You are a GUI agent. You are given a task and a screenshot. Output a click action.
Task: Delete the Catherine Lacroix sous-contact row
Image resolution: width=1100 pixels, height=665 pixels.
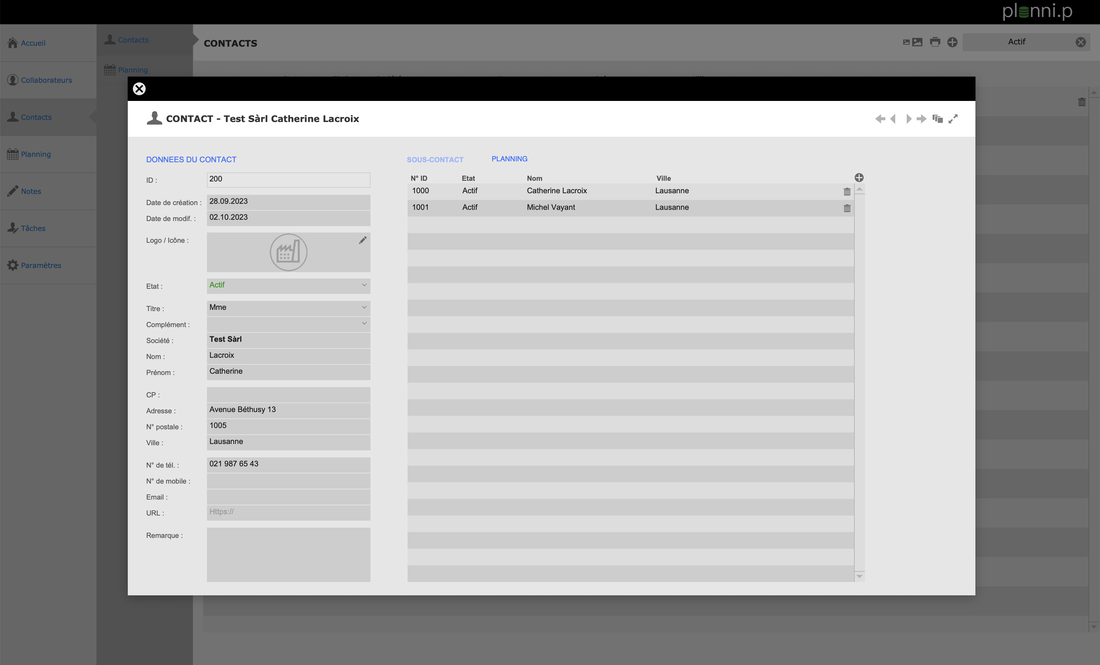pos(847,191)
